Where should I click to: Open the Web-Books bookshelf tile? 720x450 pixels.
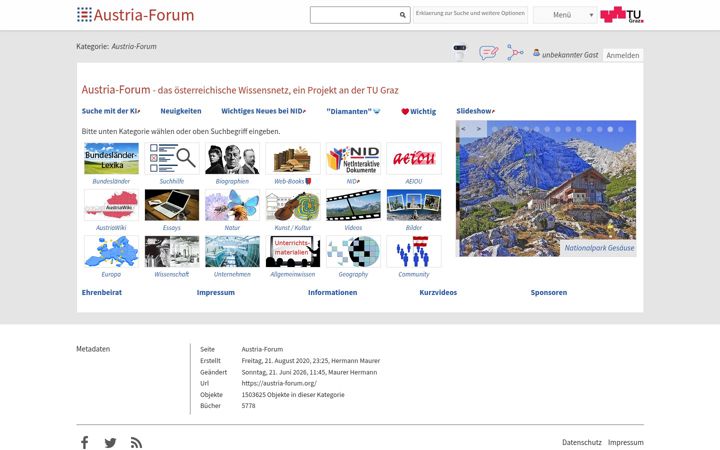tap(292, 158)
